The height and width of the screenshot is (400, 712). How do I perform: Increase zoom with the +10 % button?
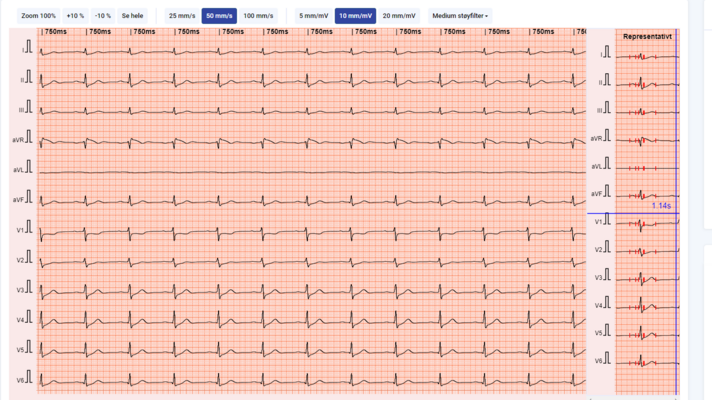coord(75,16)
